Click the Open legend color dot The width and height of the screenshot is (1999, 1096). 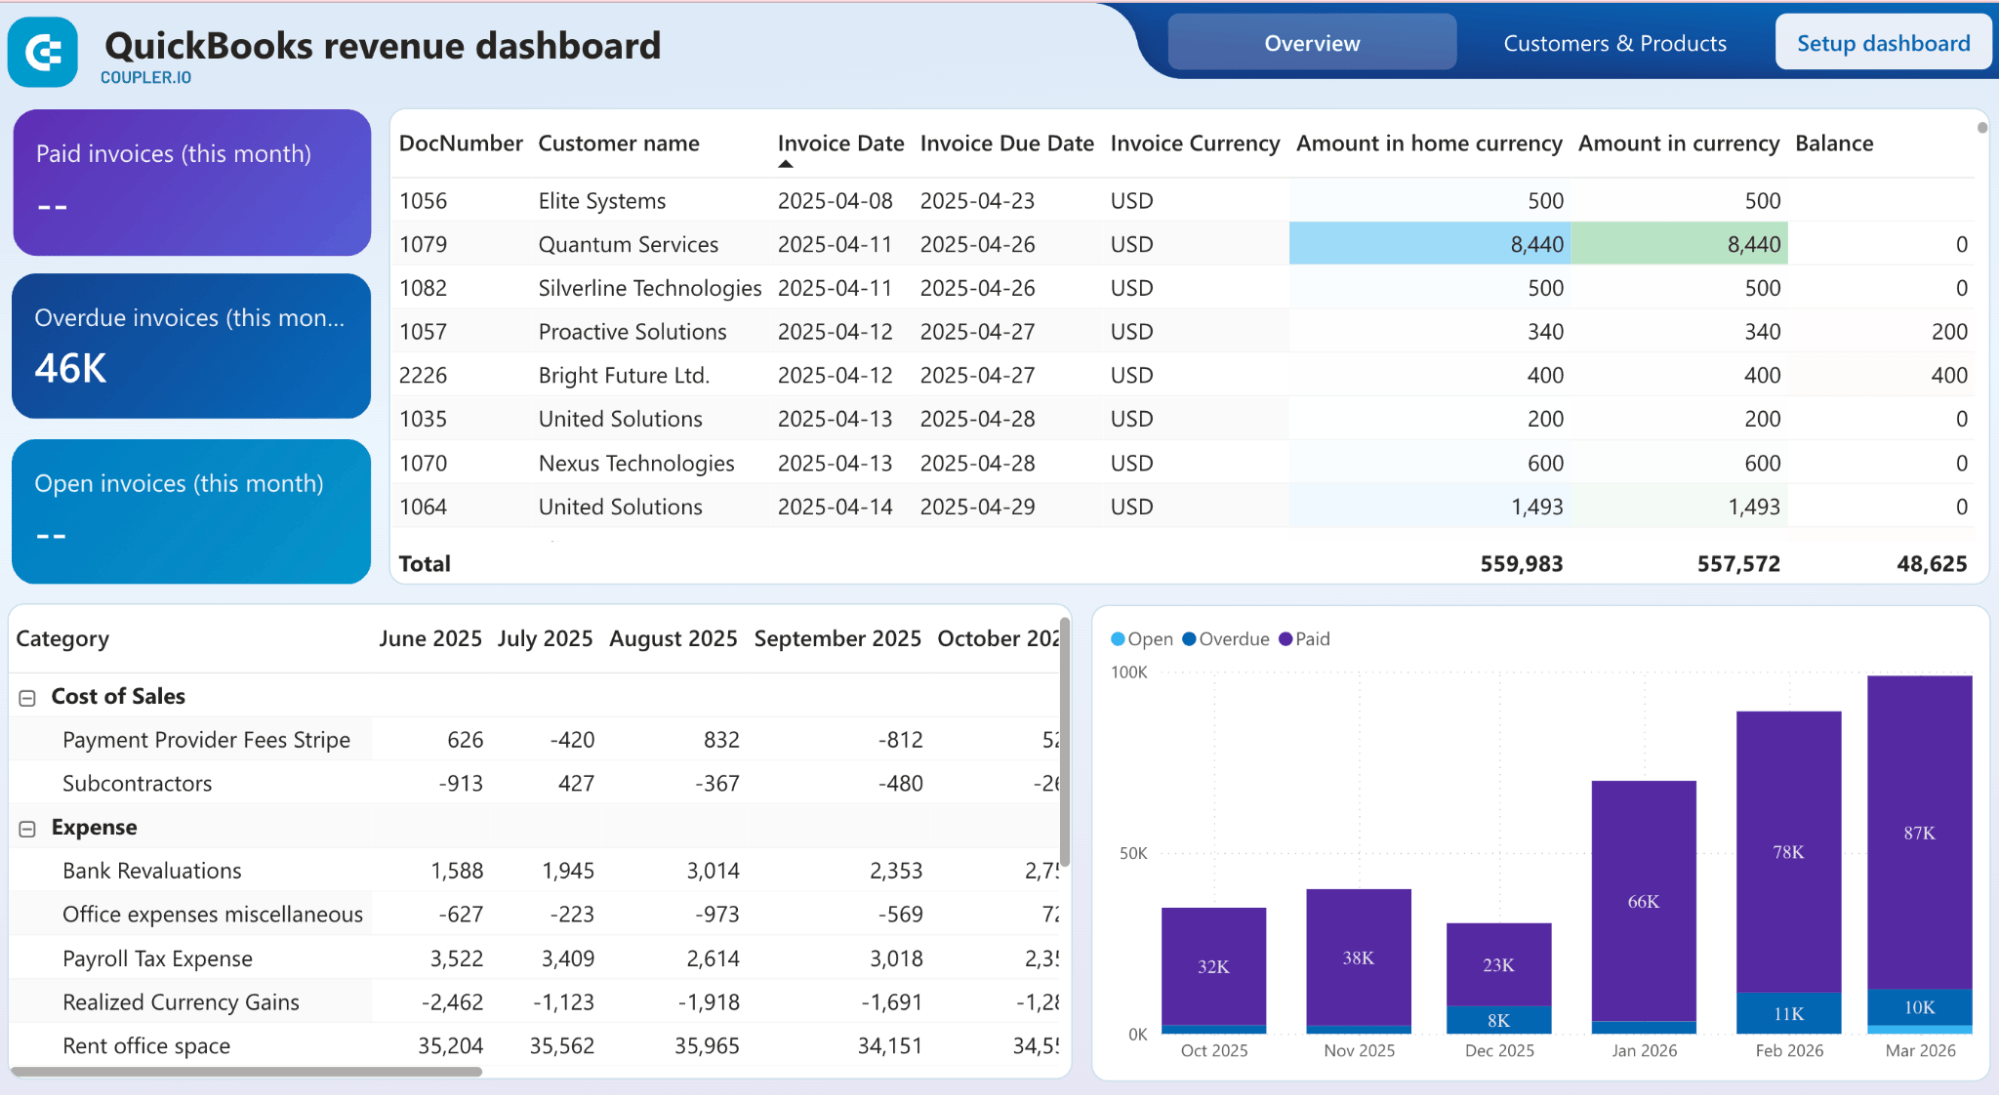(1118, 639)
